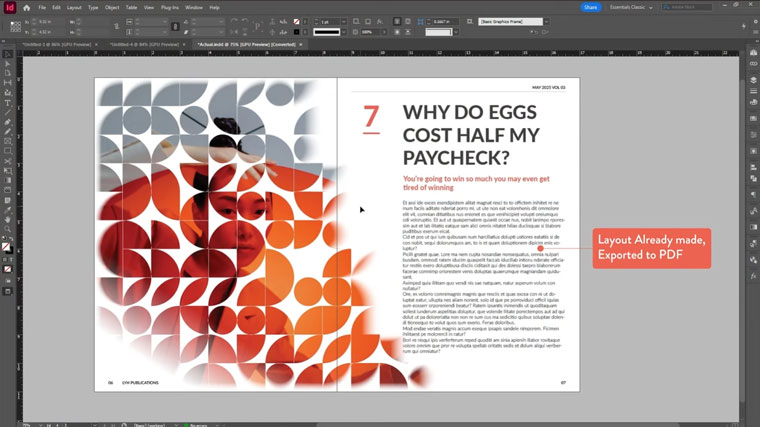Open the Object menu
The image size is (760, 427).
(112, 8)
